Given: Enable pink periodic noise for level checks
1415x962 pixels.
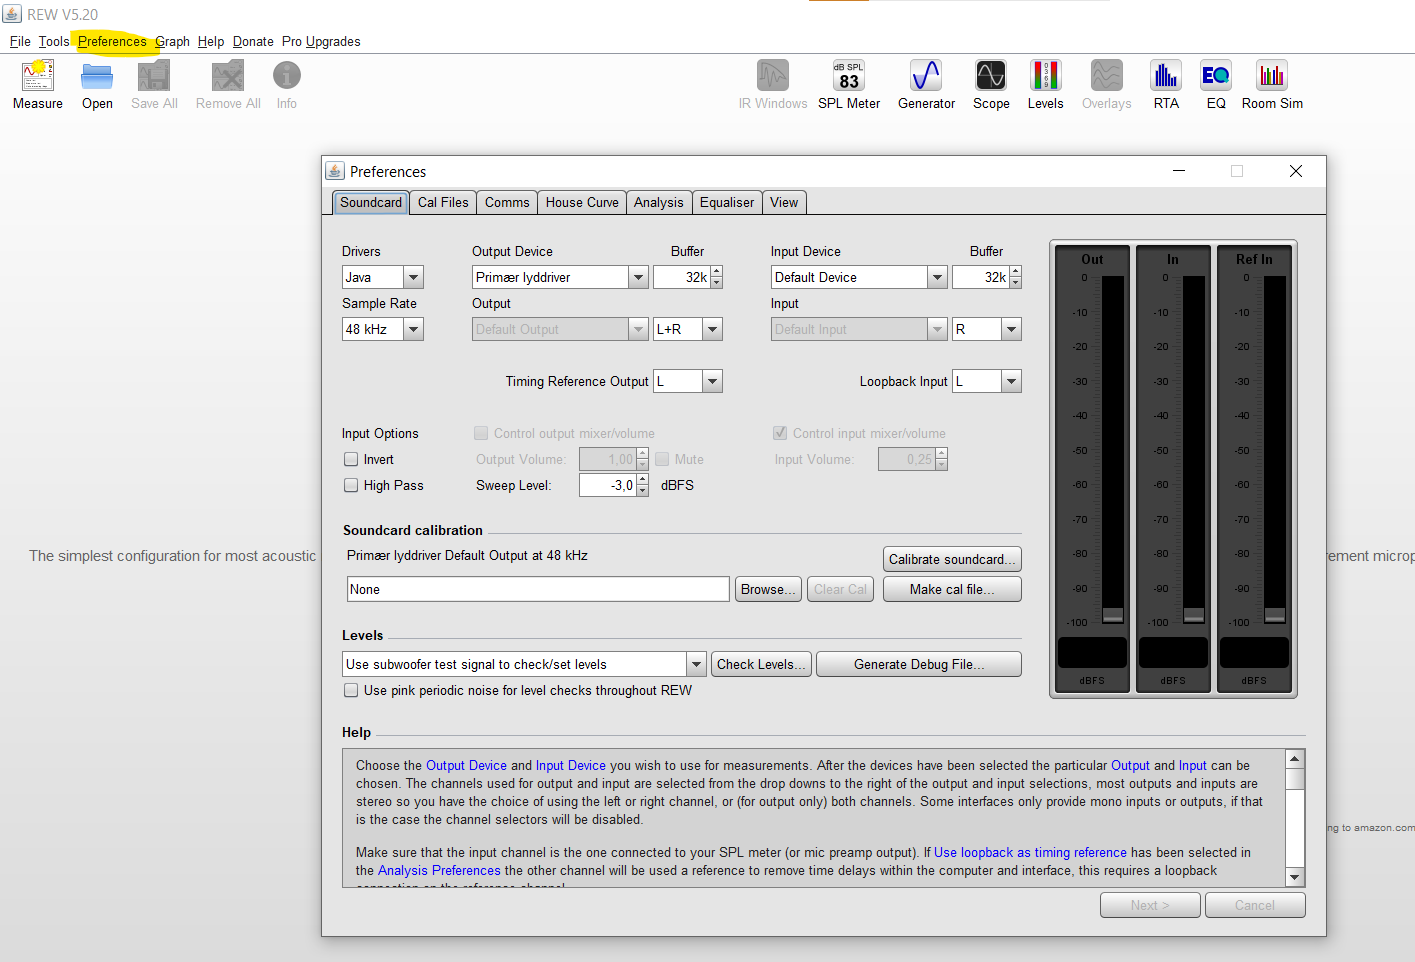Looking at the screenshot, I should click(351, 691).
